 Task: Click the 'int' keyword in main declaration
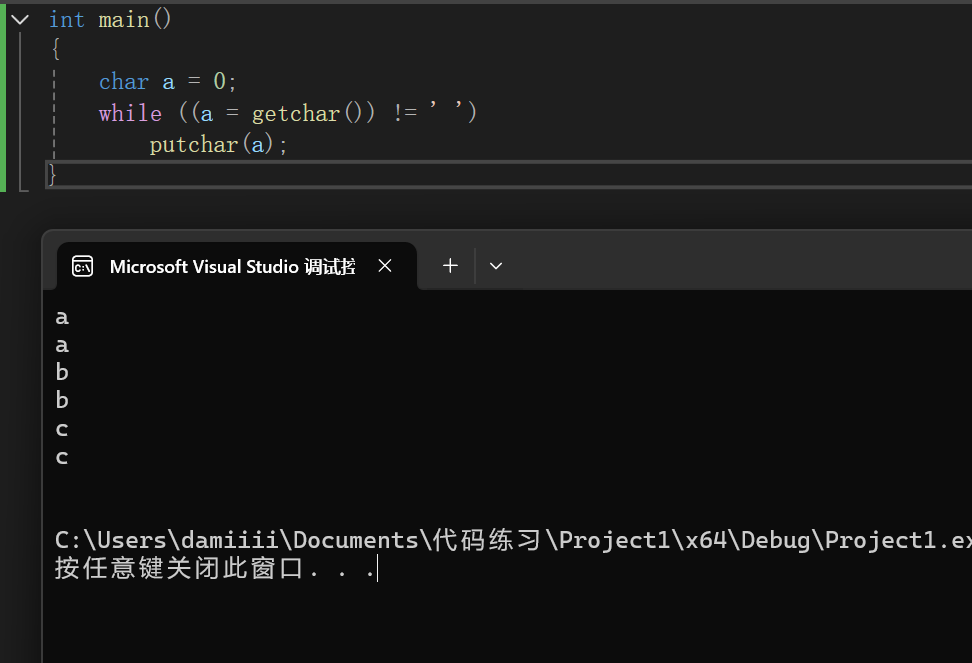[x=66, y=20]
